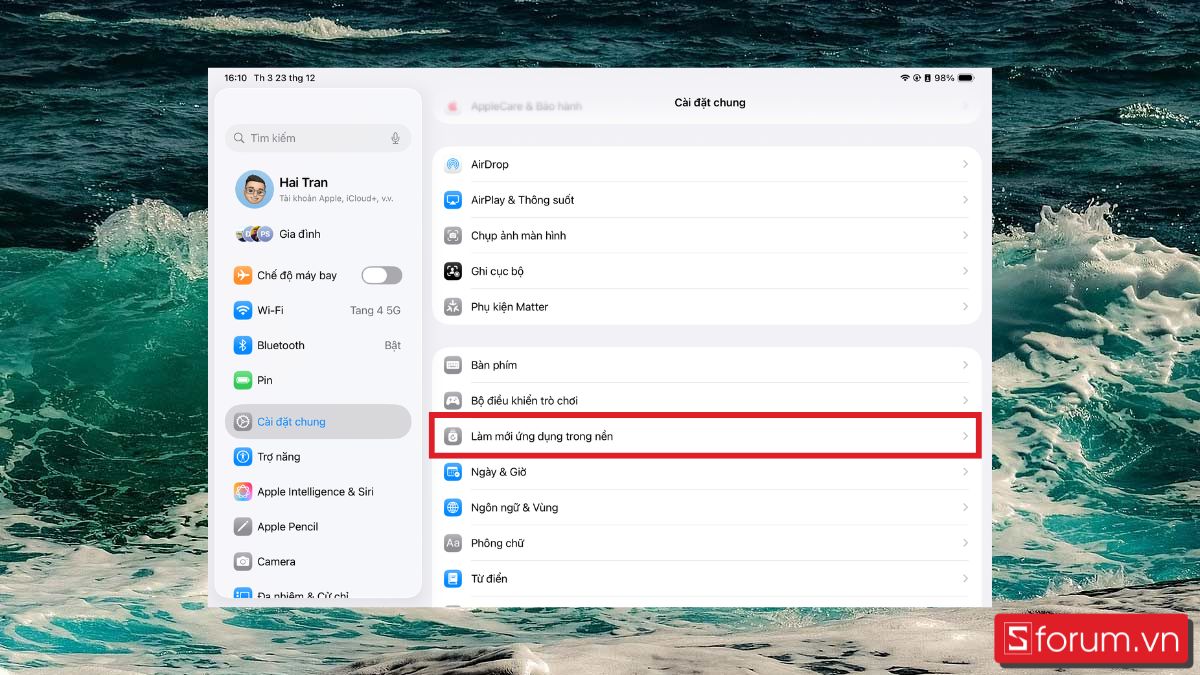This screenshot has height=675, width=1200.
Task: Click the airplane mode icon in sidebar
Action: pos(243,275)
